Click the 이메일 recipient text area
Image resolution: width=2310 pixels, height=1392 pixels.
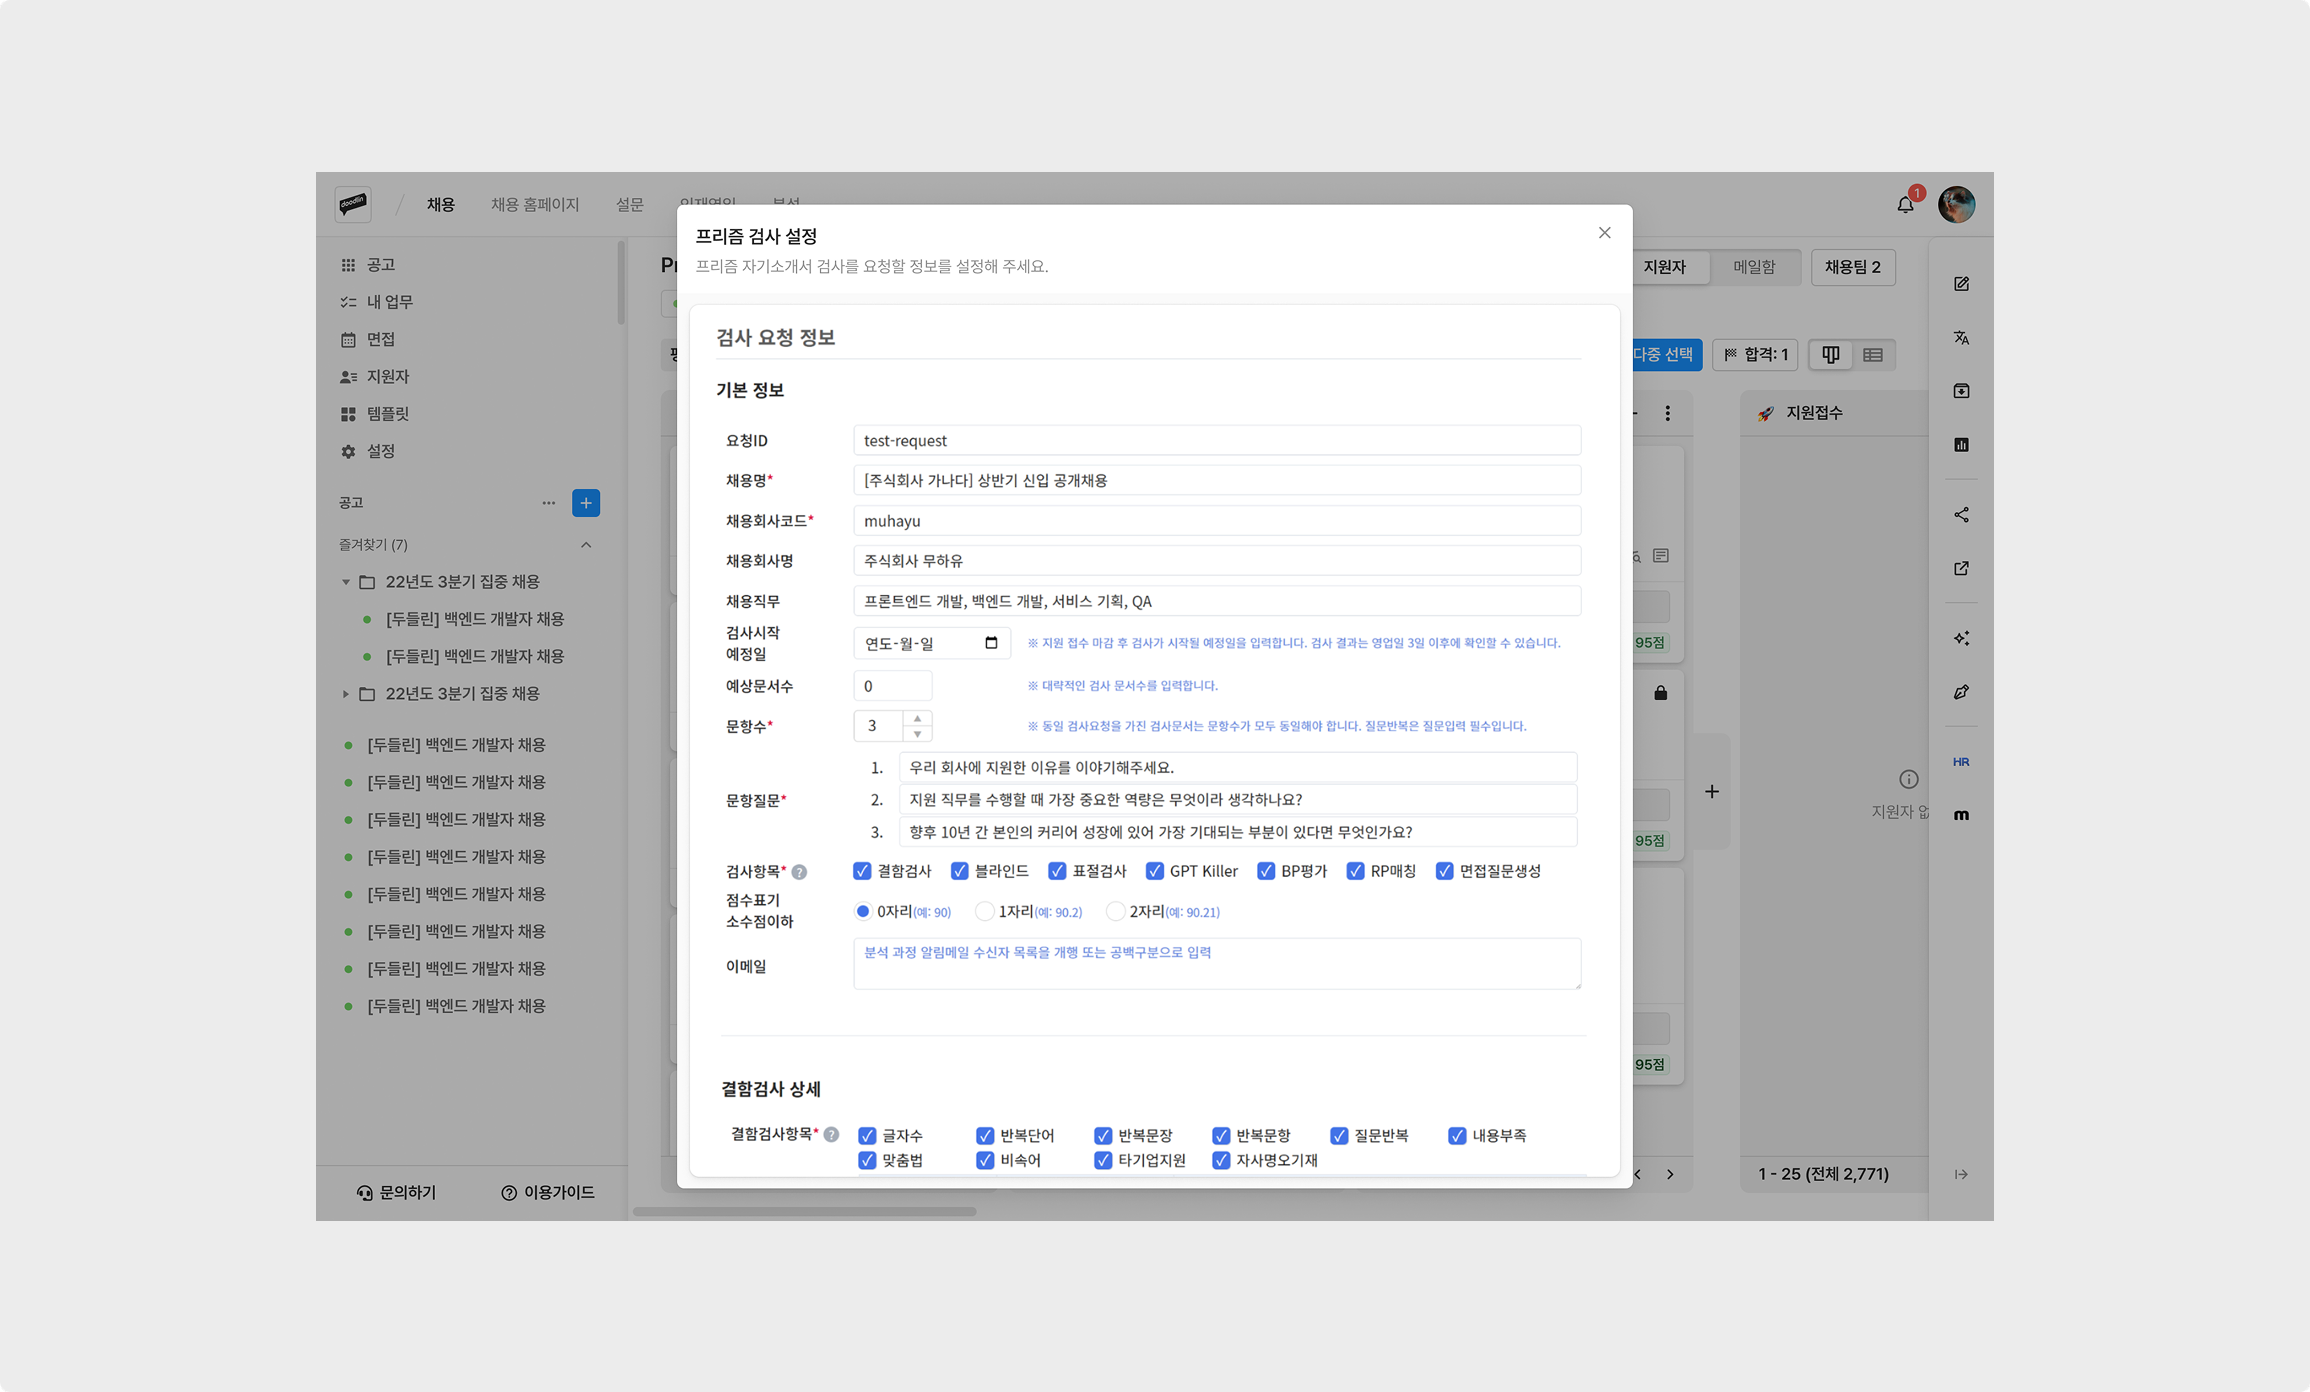pyautogui.click(x=1216, y=964)
